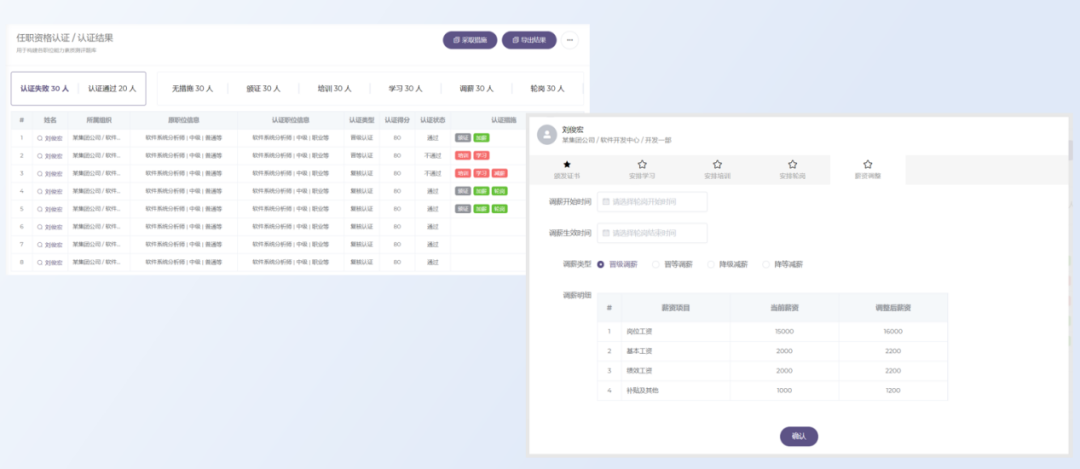Click the 所属组织 column header
Image resolution: width=1080 pixels, height=469 pixels.
click(98, 120)
